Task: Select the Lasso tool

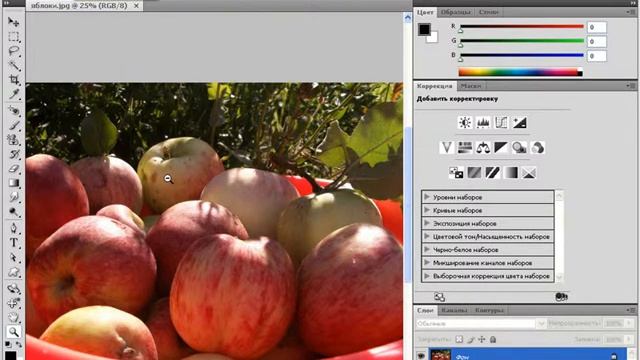Action: tap(13, 51)
